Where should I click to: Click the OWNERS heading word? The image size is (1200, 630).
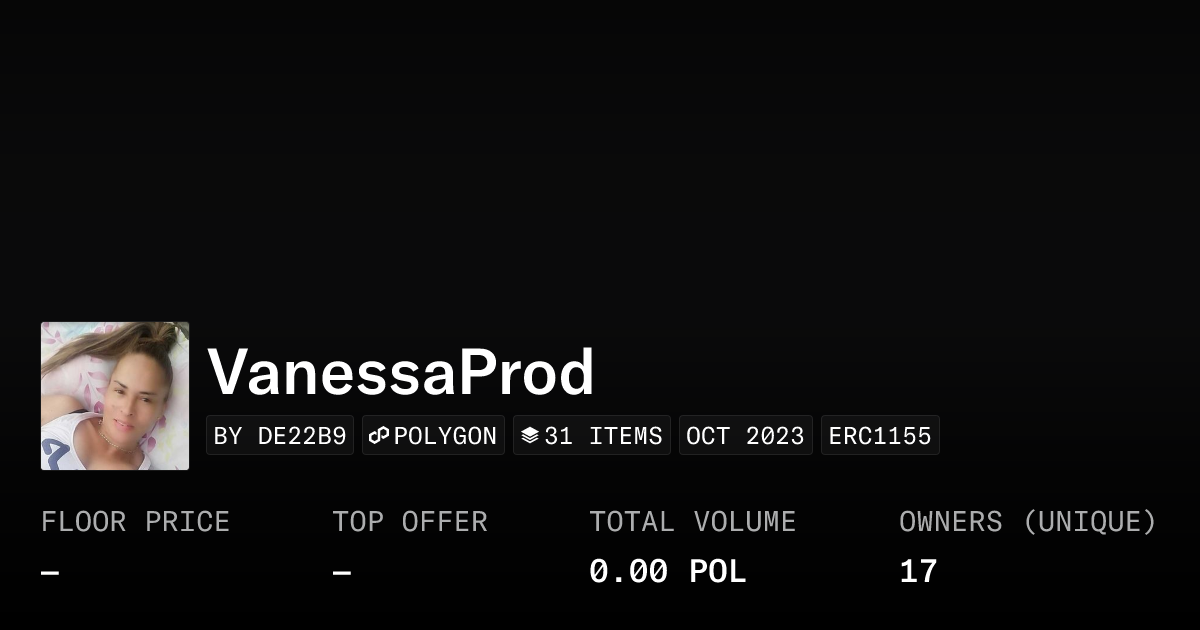tap(950, 522)
